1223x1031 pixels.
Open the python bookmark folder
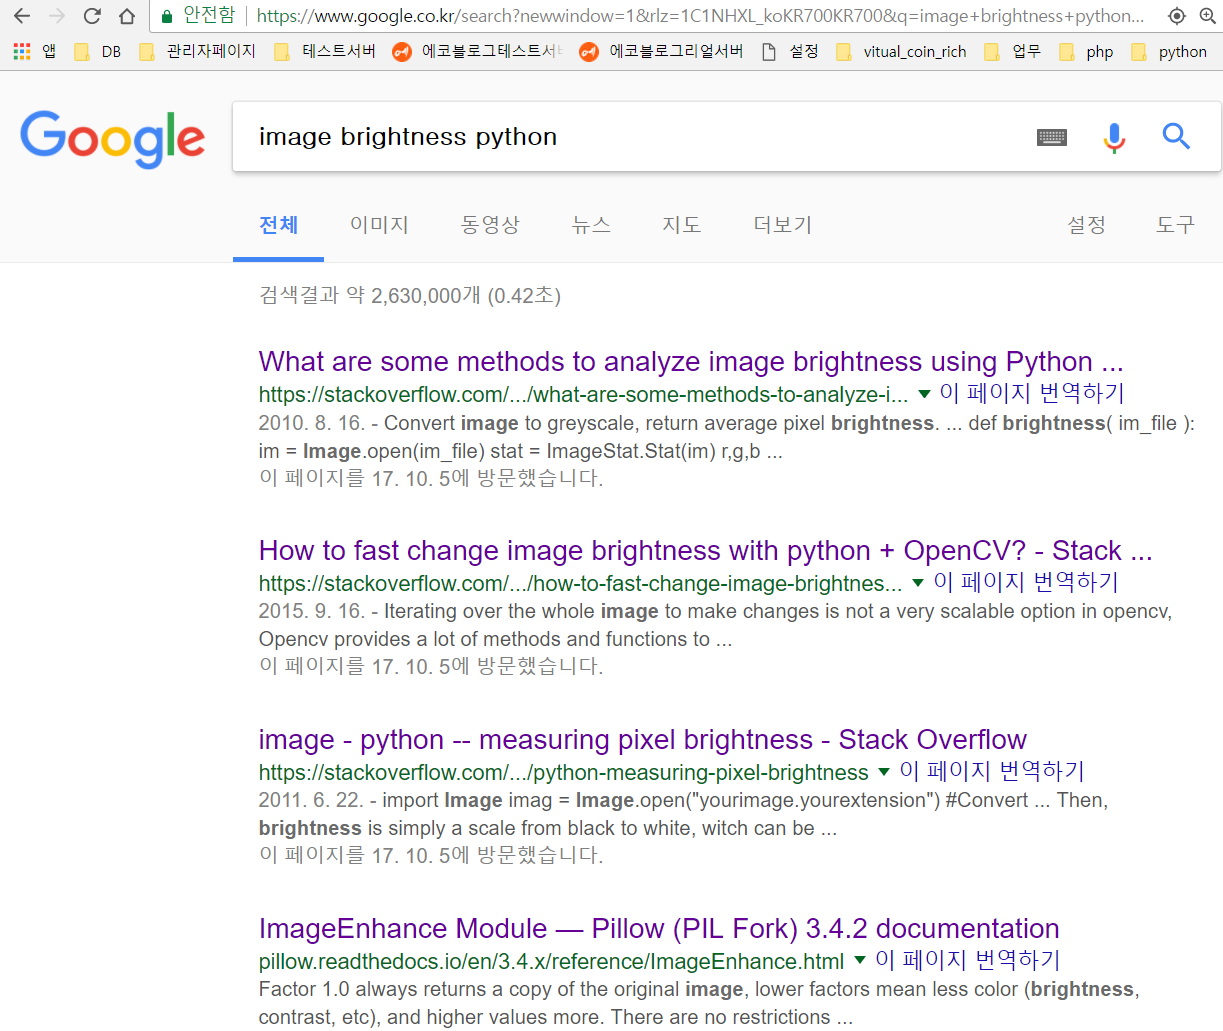tap(1169, 51)
